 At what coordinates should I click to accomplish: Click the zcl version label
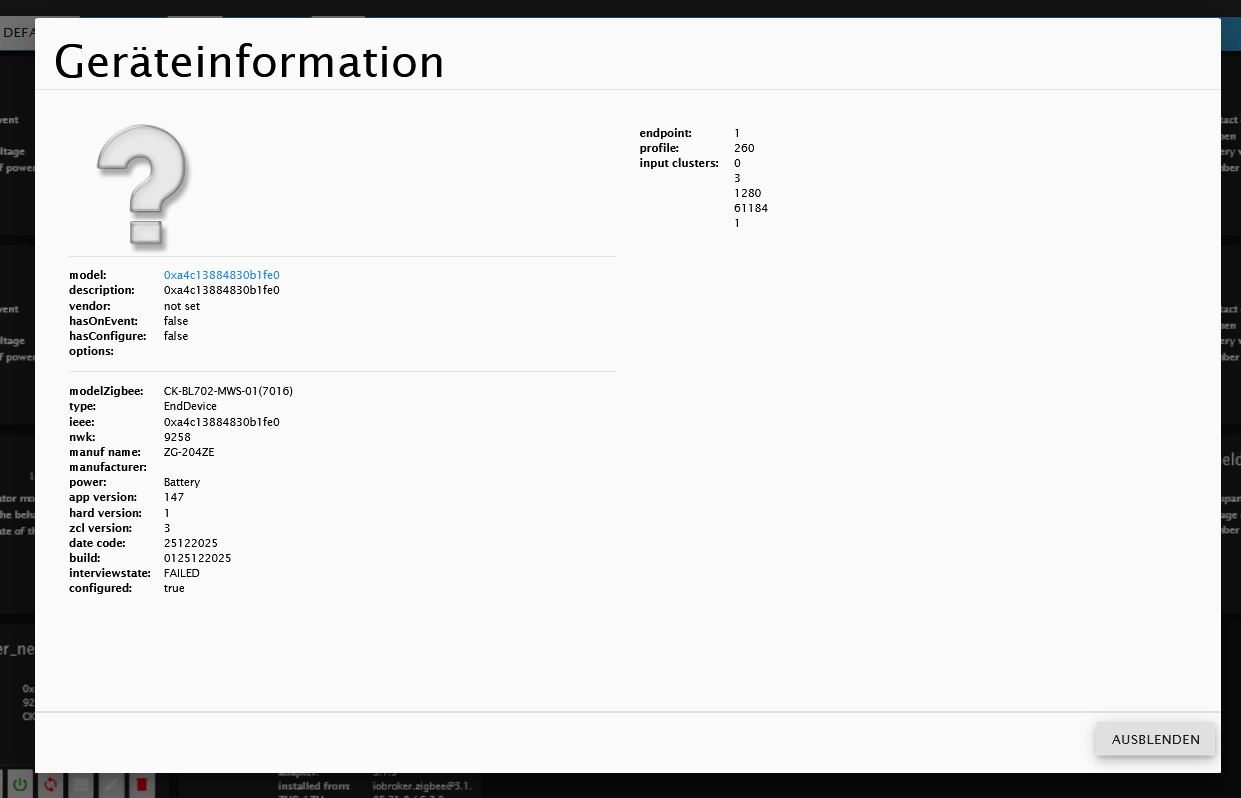click(x=100, y=528)
